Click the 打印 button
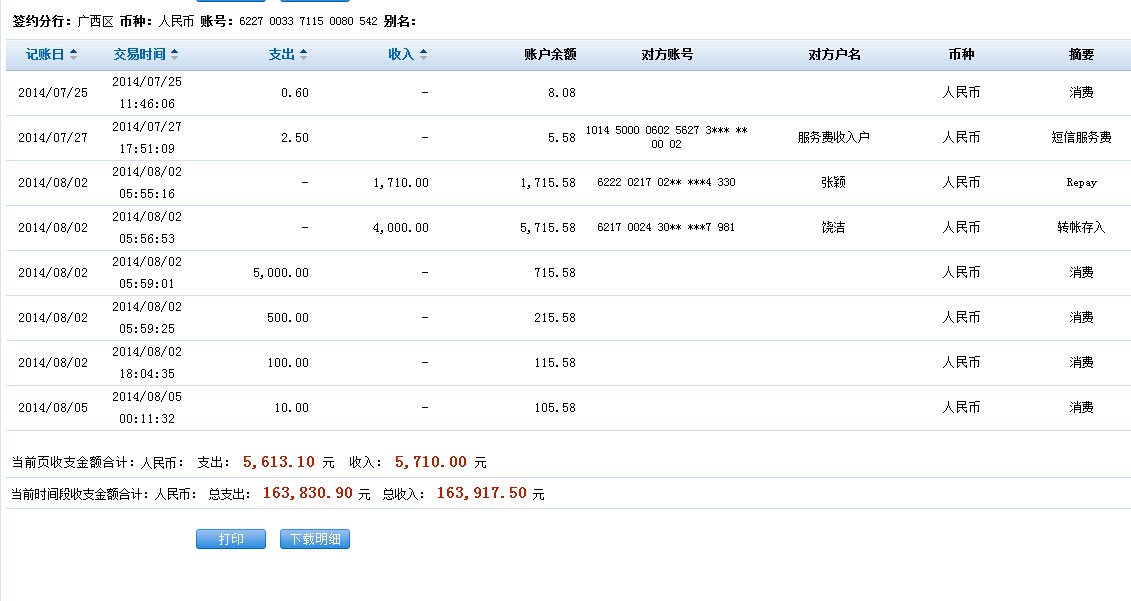Viewport: 1131px width, 601px height. point(231,539)
